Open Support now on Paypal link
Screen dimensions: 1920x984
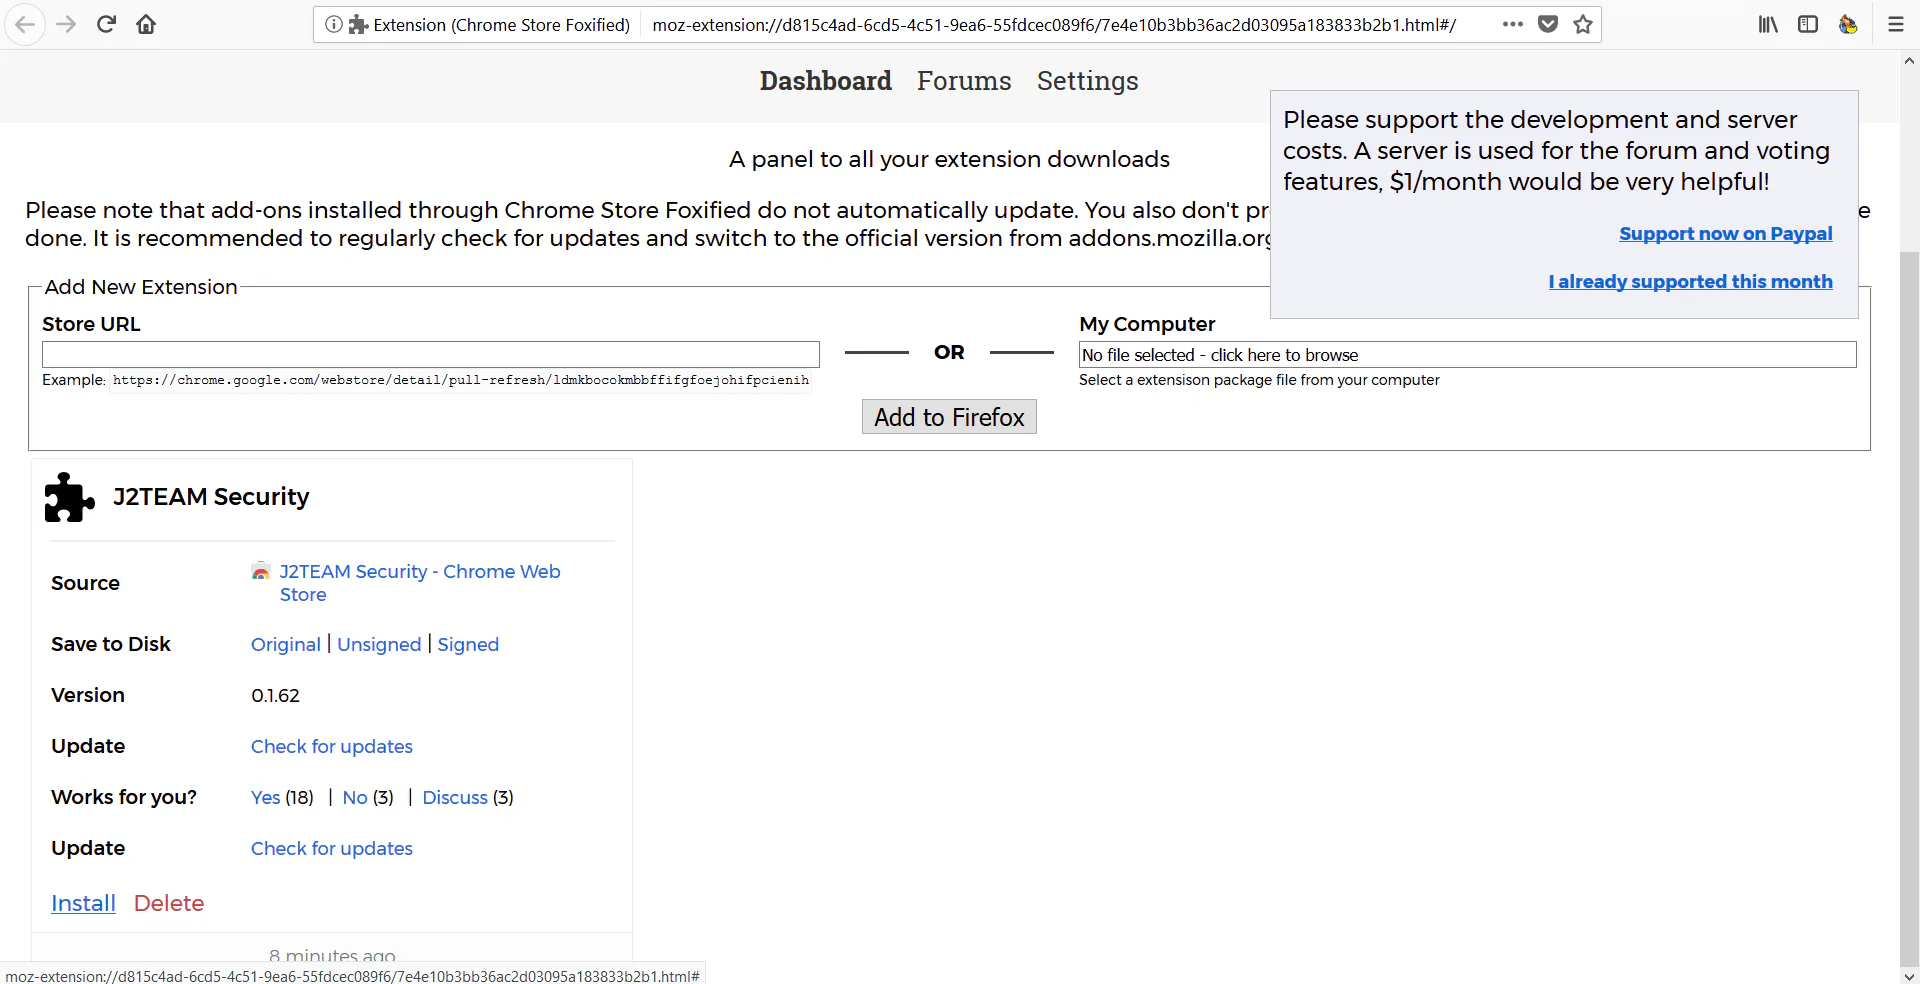point(1725,234)
